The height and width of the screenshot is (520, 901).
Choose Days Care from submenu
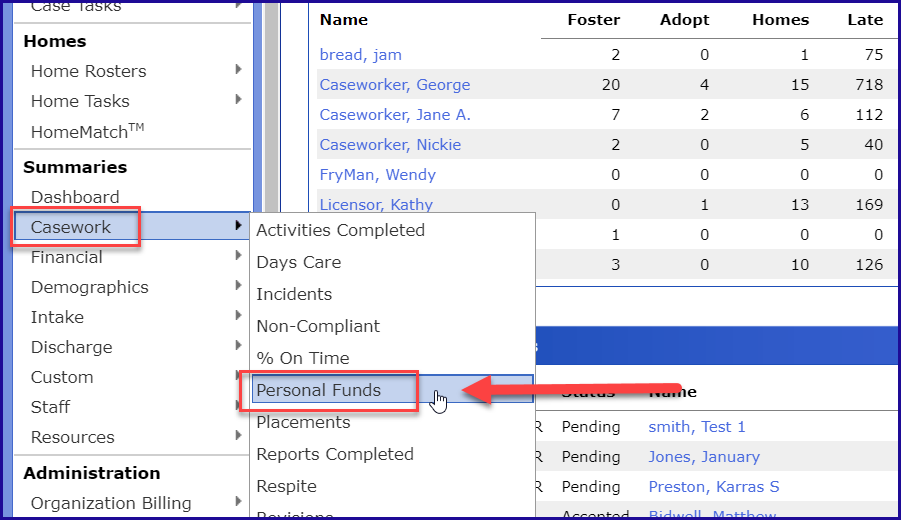(x=299, y=263)
